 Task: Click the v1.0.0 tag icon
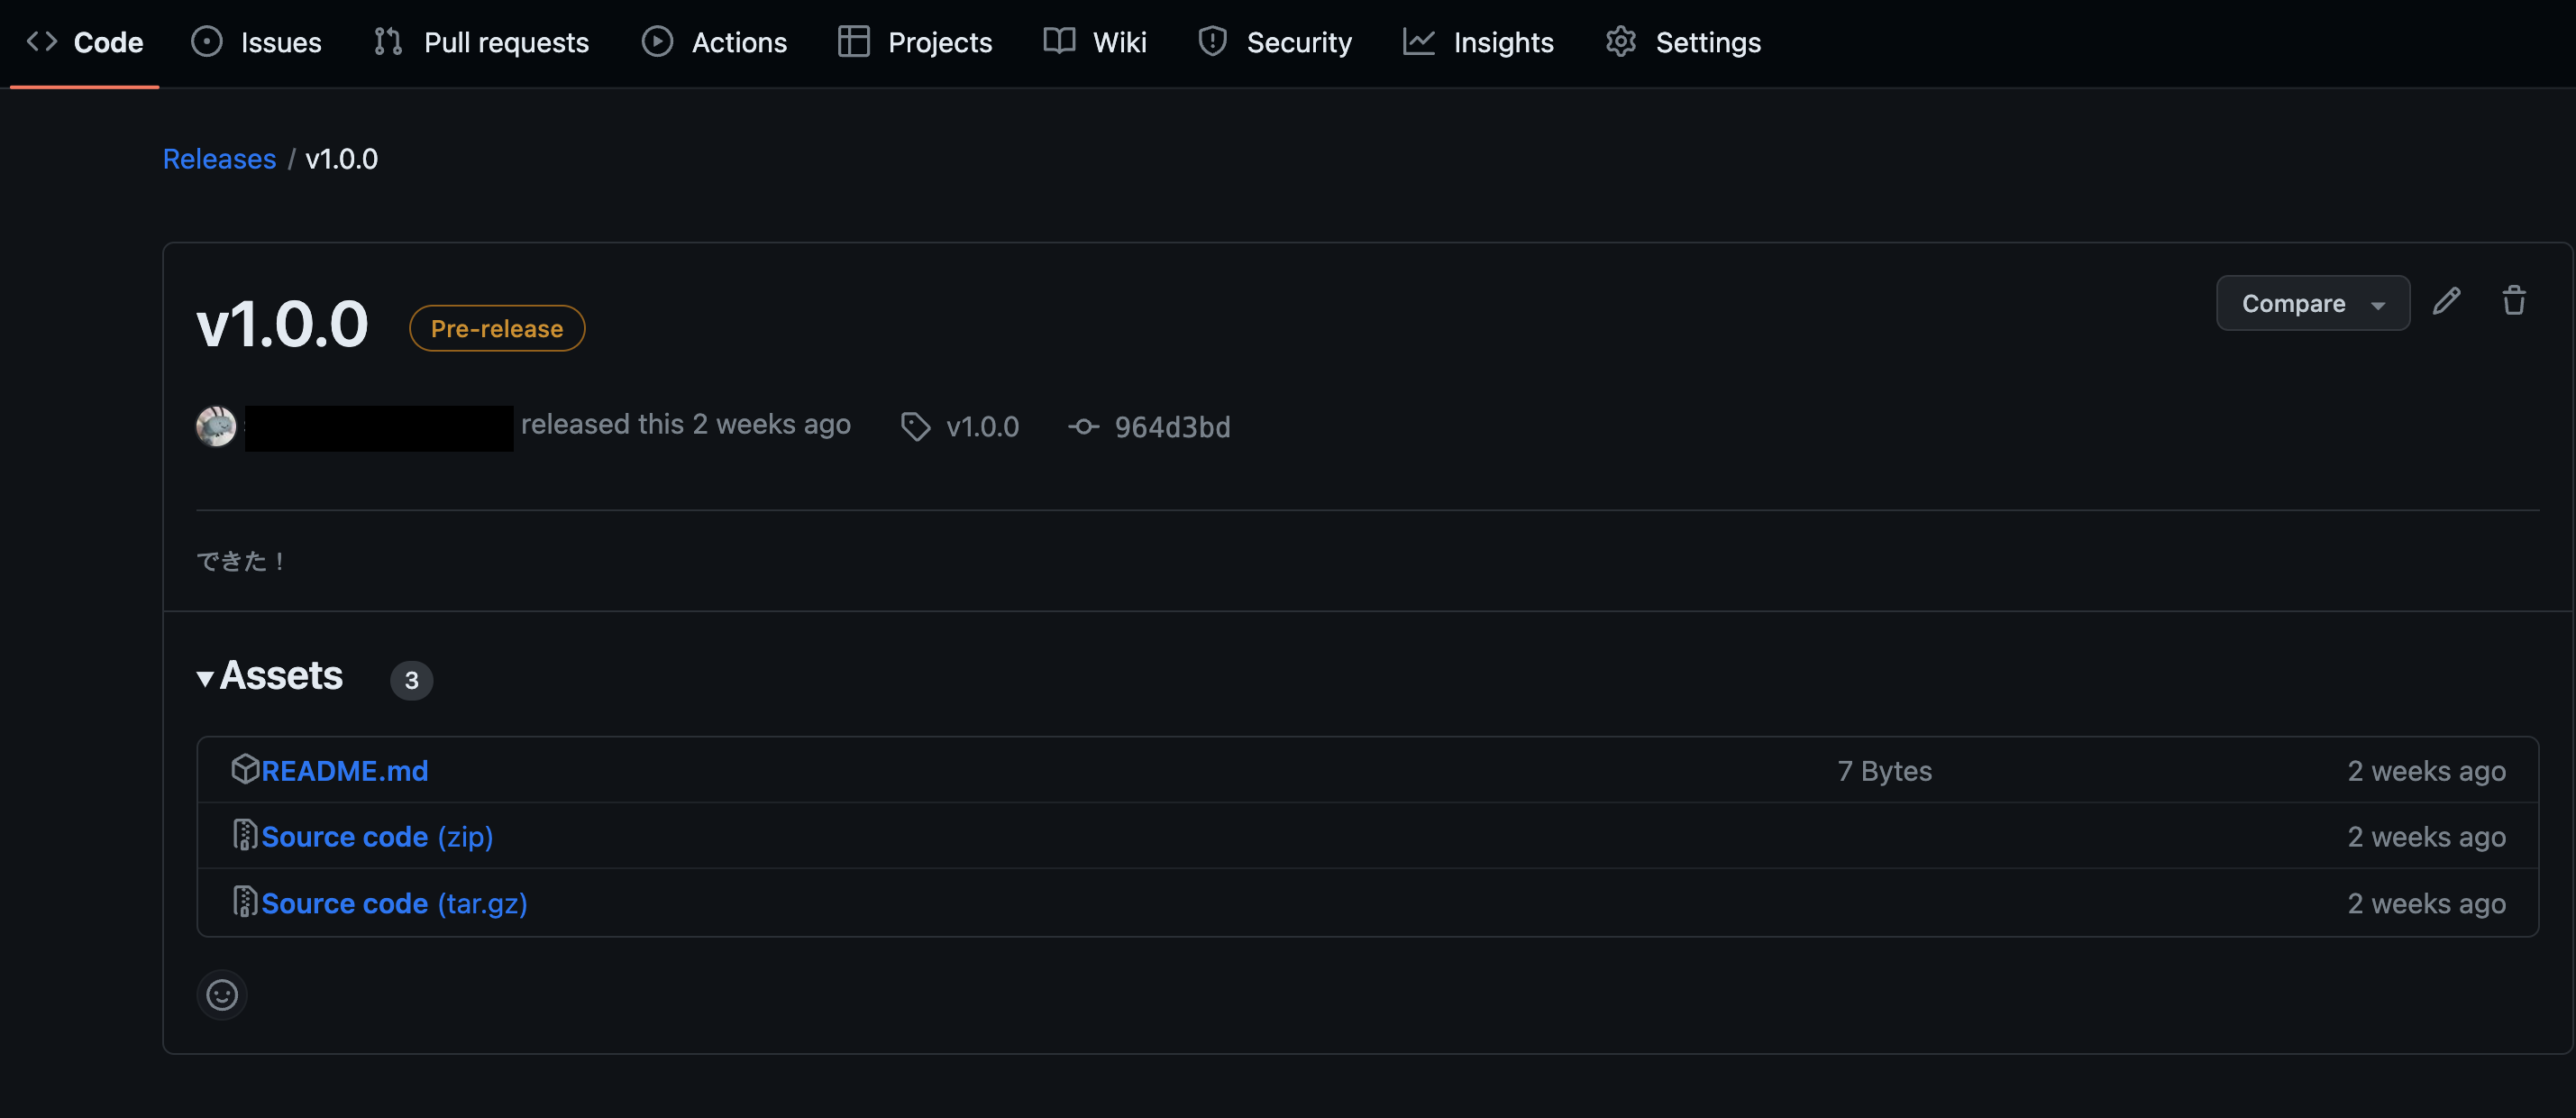point(915,427)
